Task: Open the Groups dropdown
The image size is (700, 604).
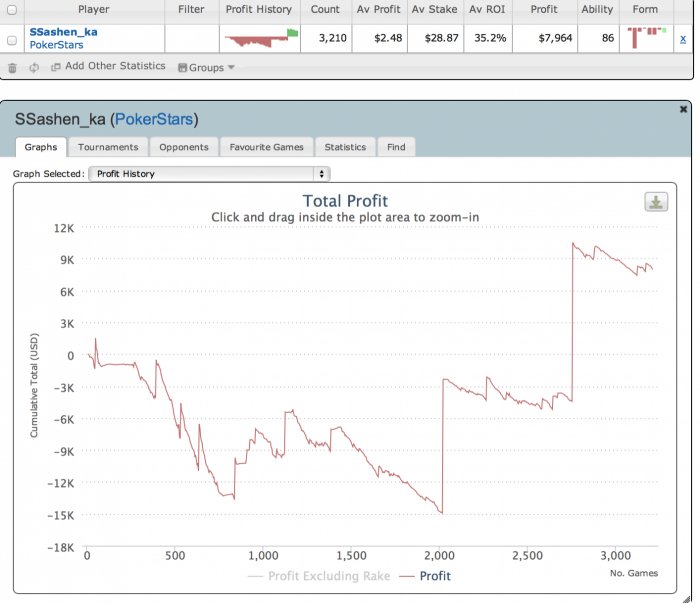Action: point(206,67)
